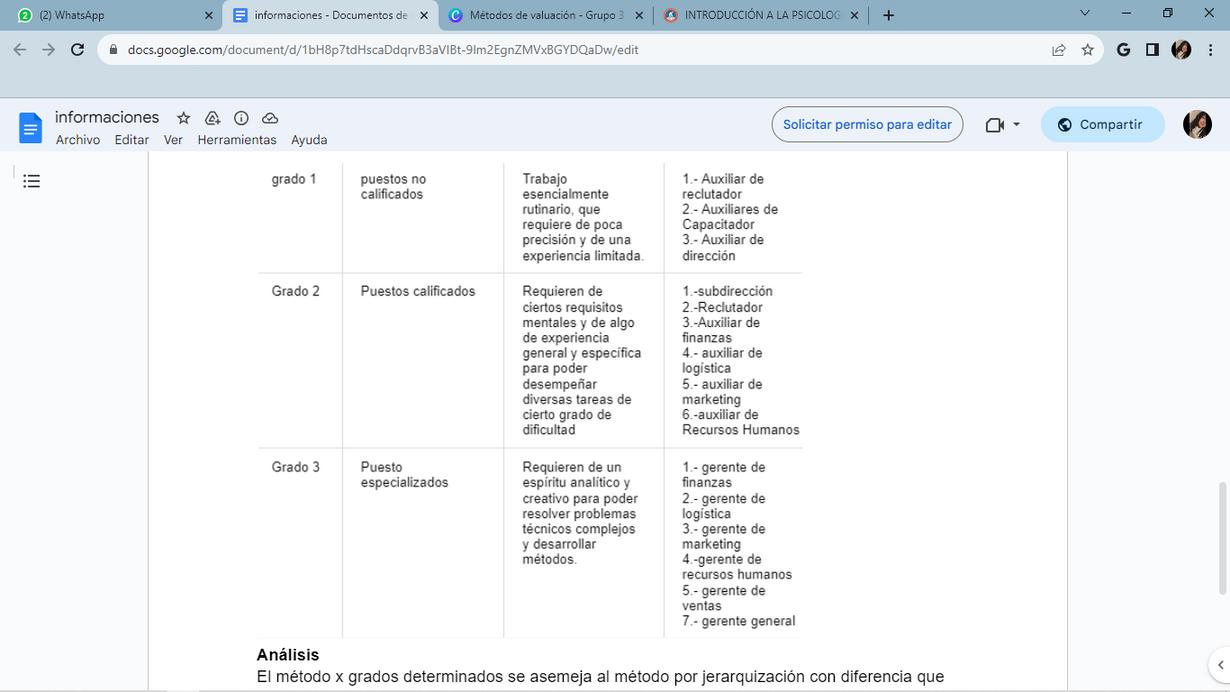Open the Archivo menu
1230x692 pixels.
click(78, 140)
